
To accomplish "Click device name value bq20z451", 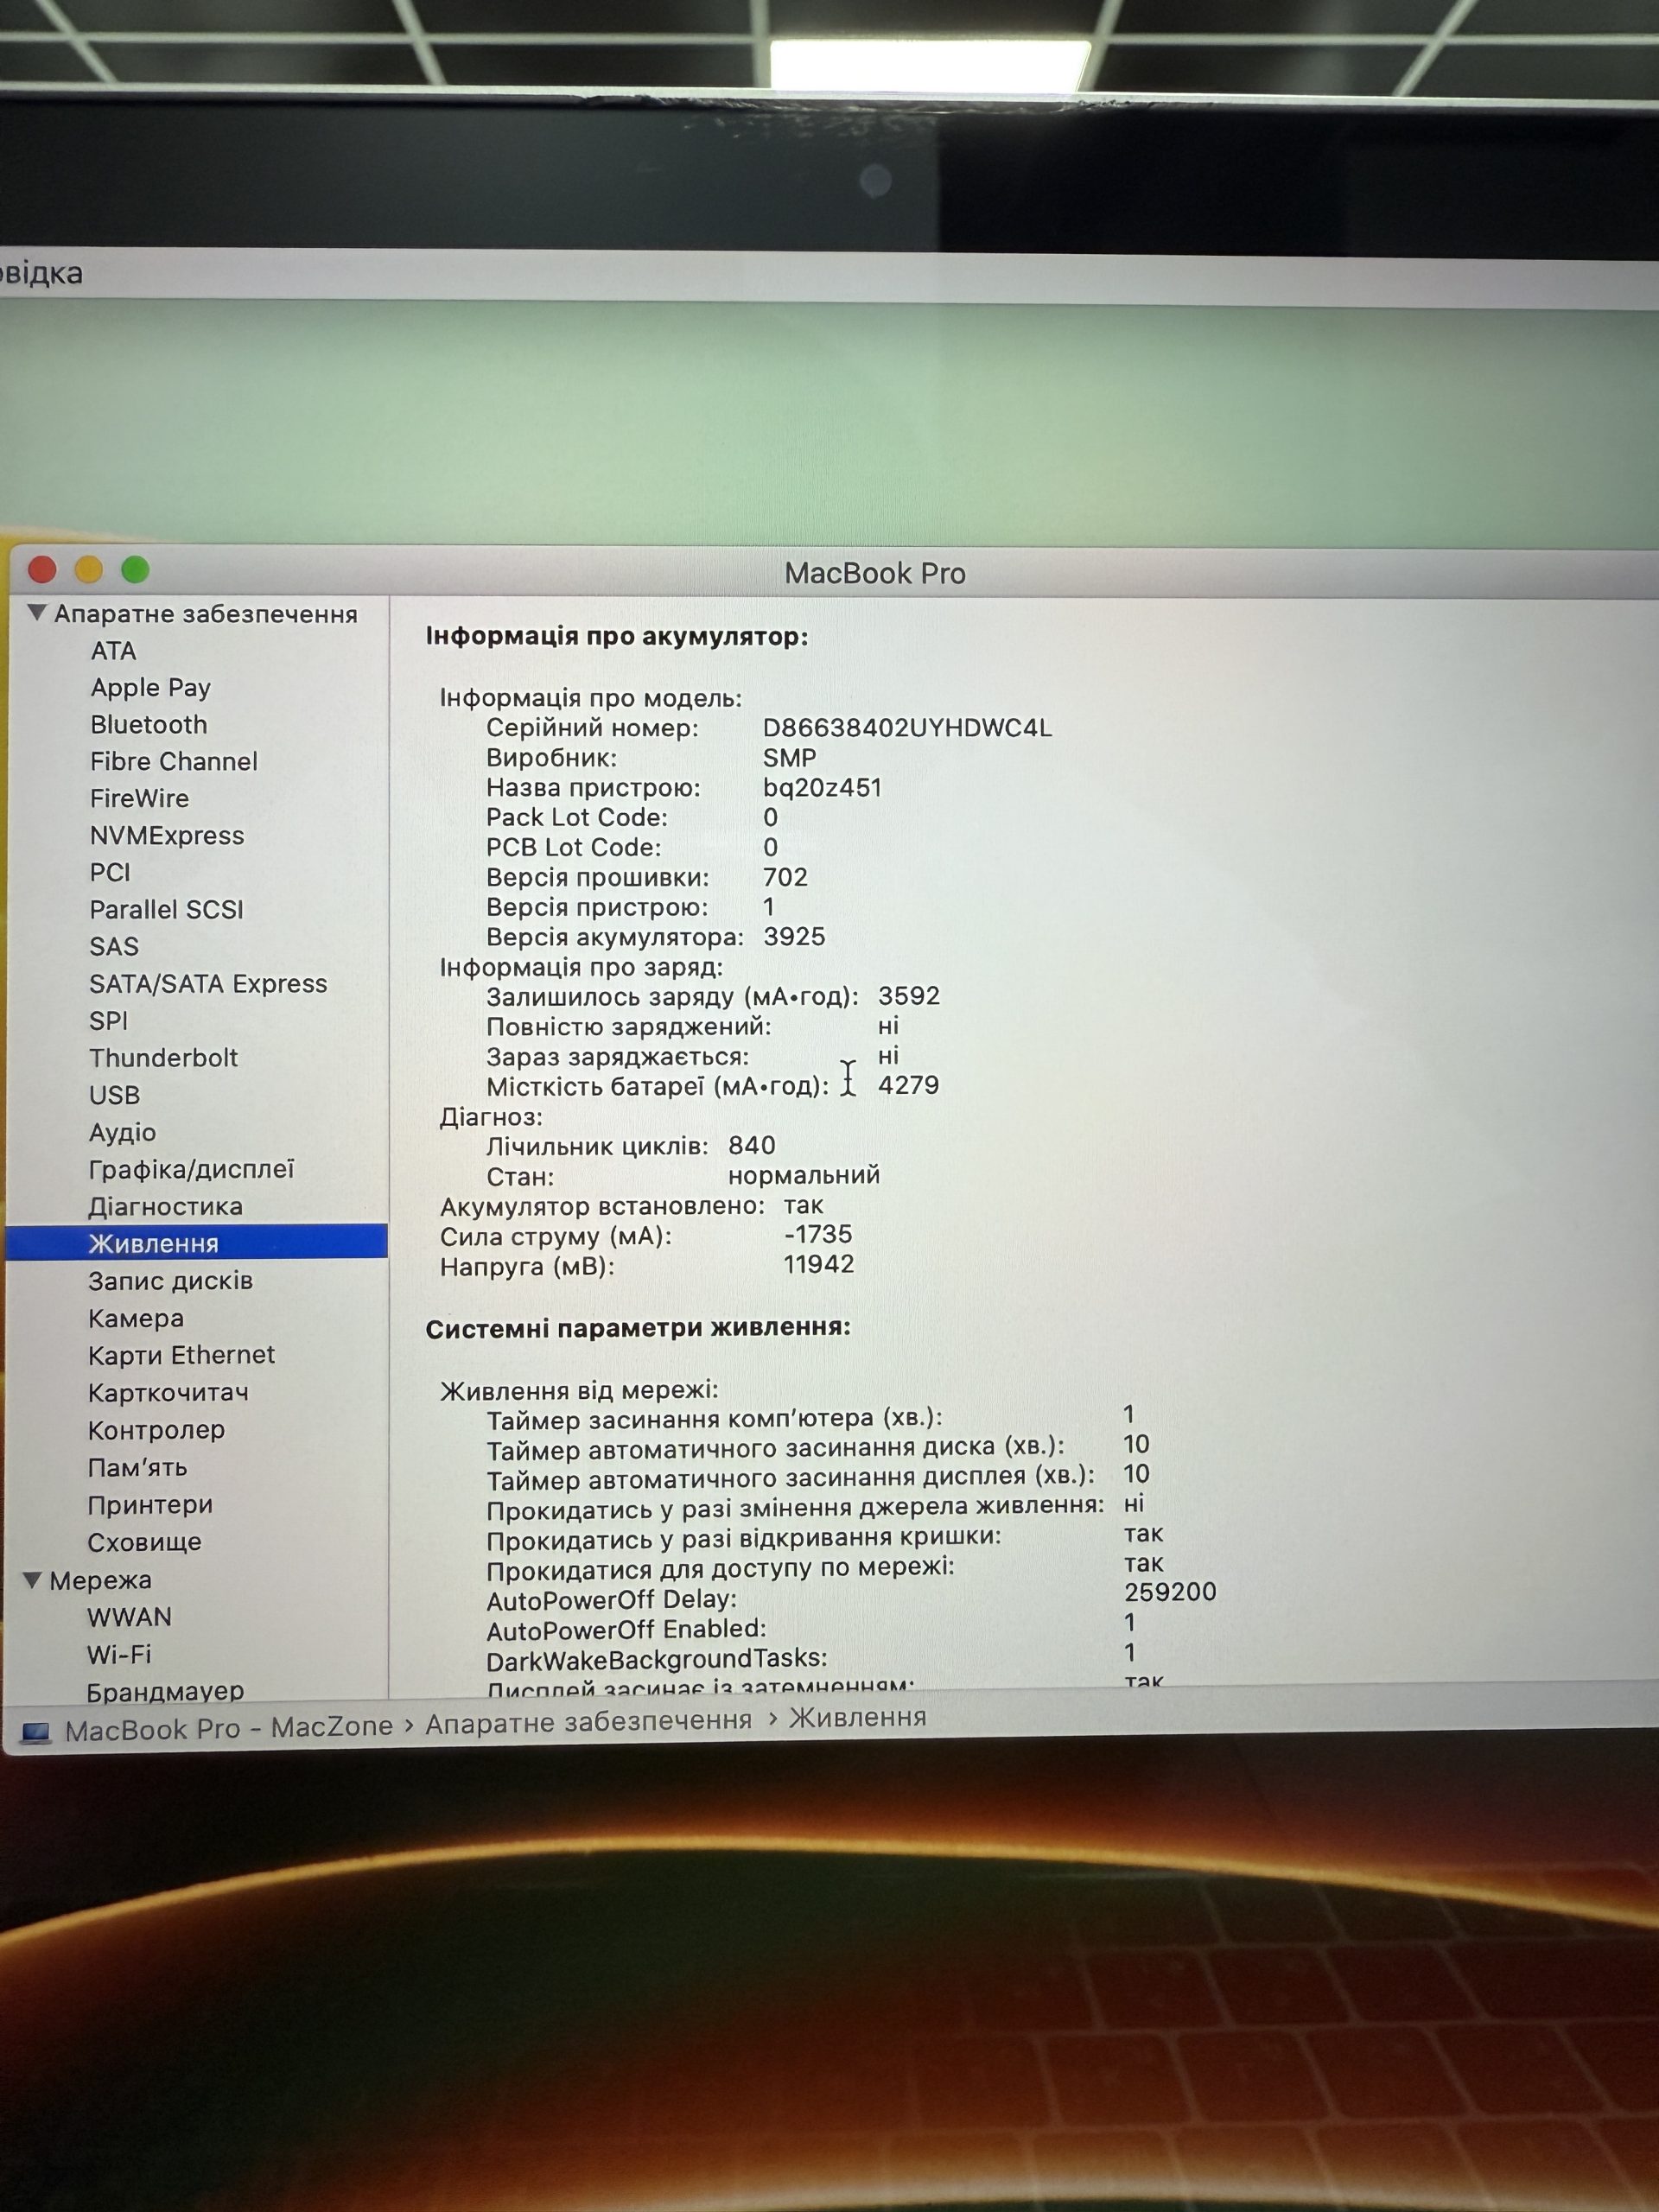I will coord(822,788).
